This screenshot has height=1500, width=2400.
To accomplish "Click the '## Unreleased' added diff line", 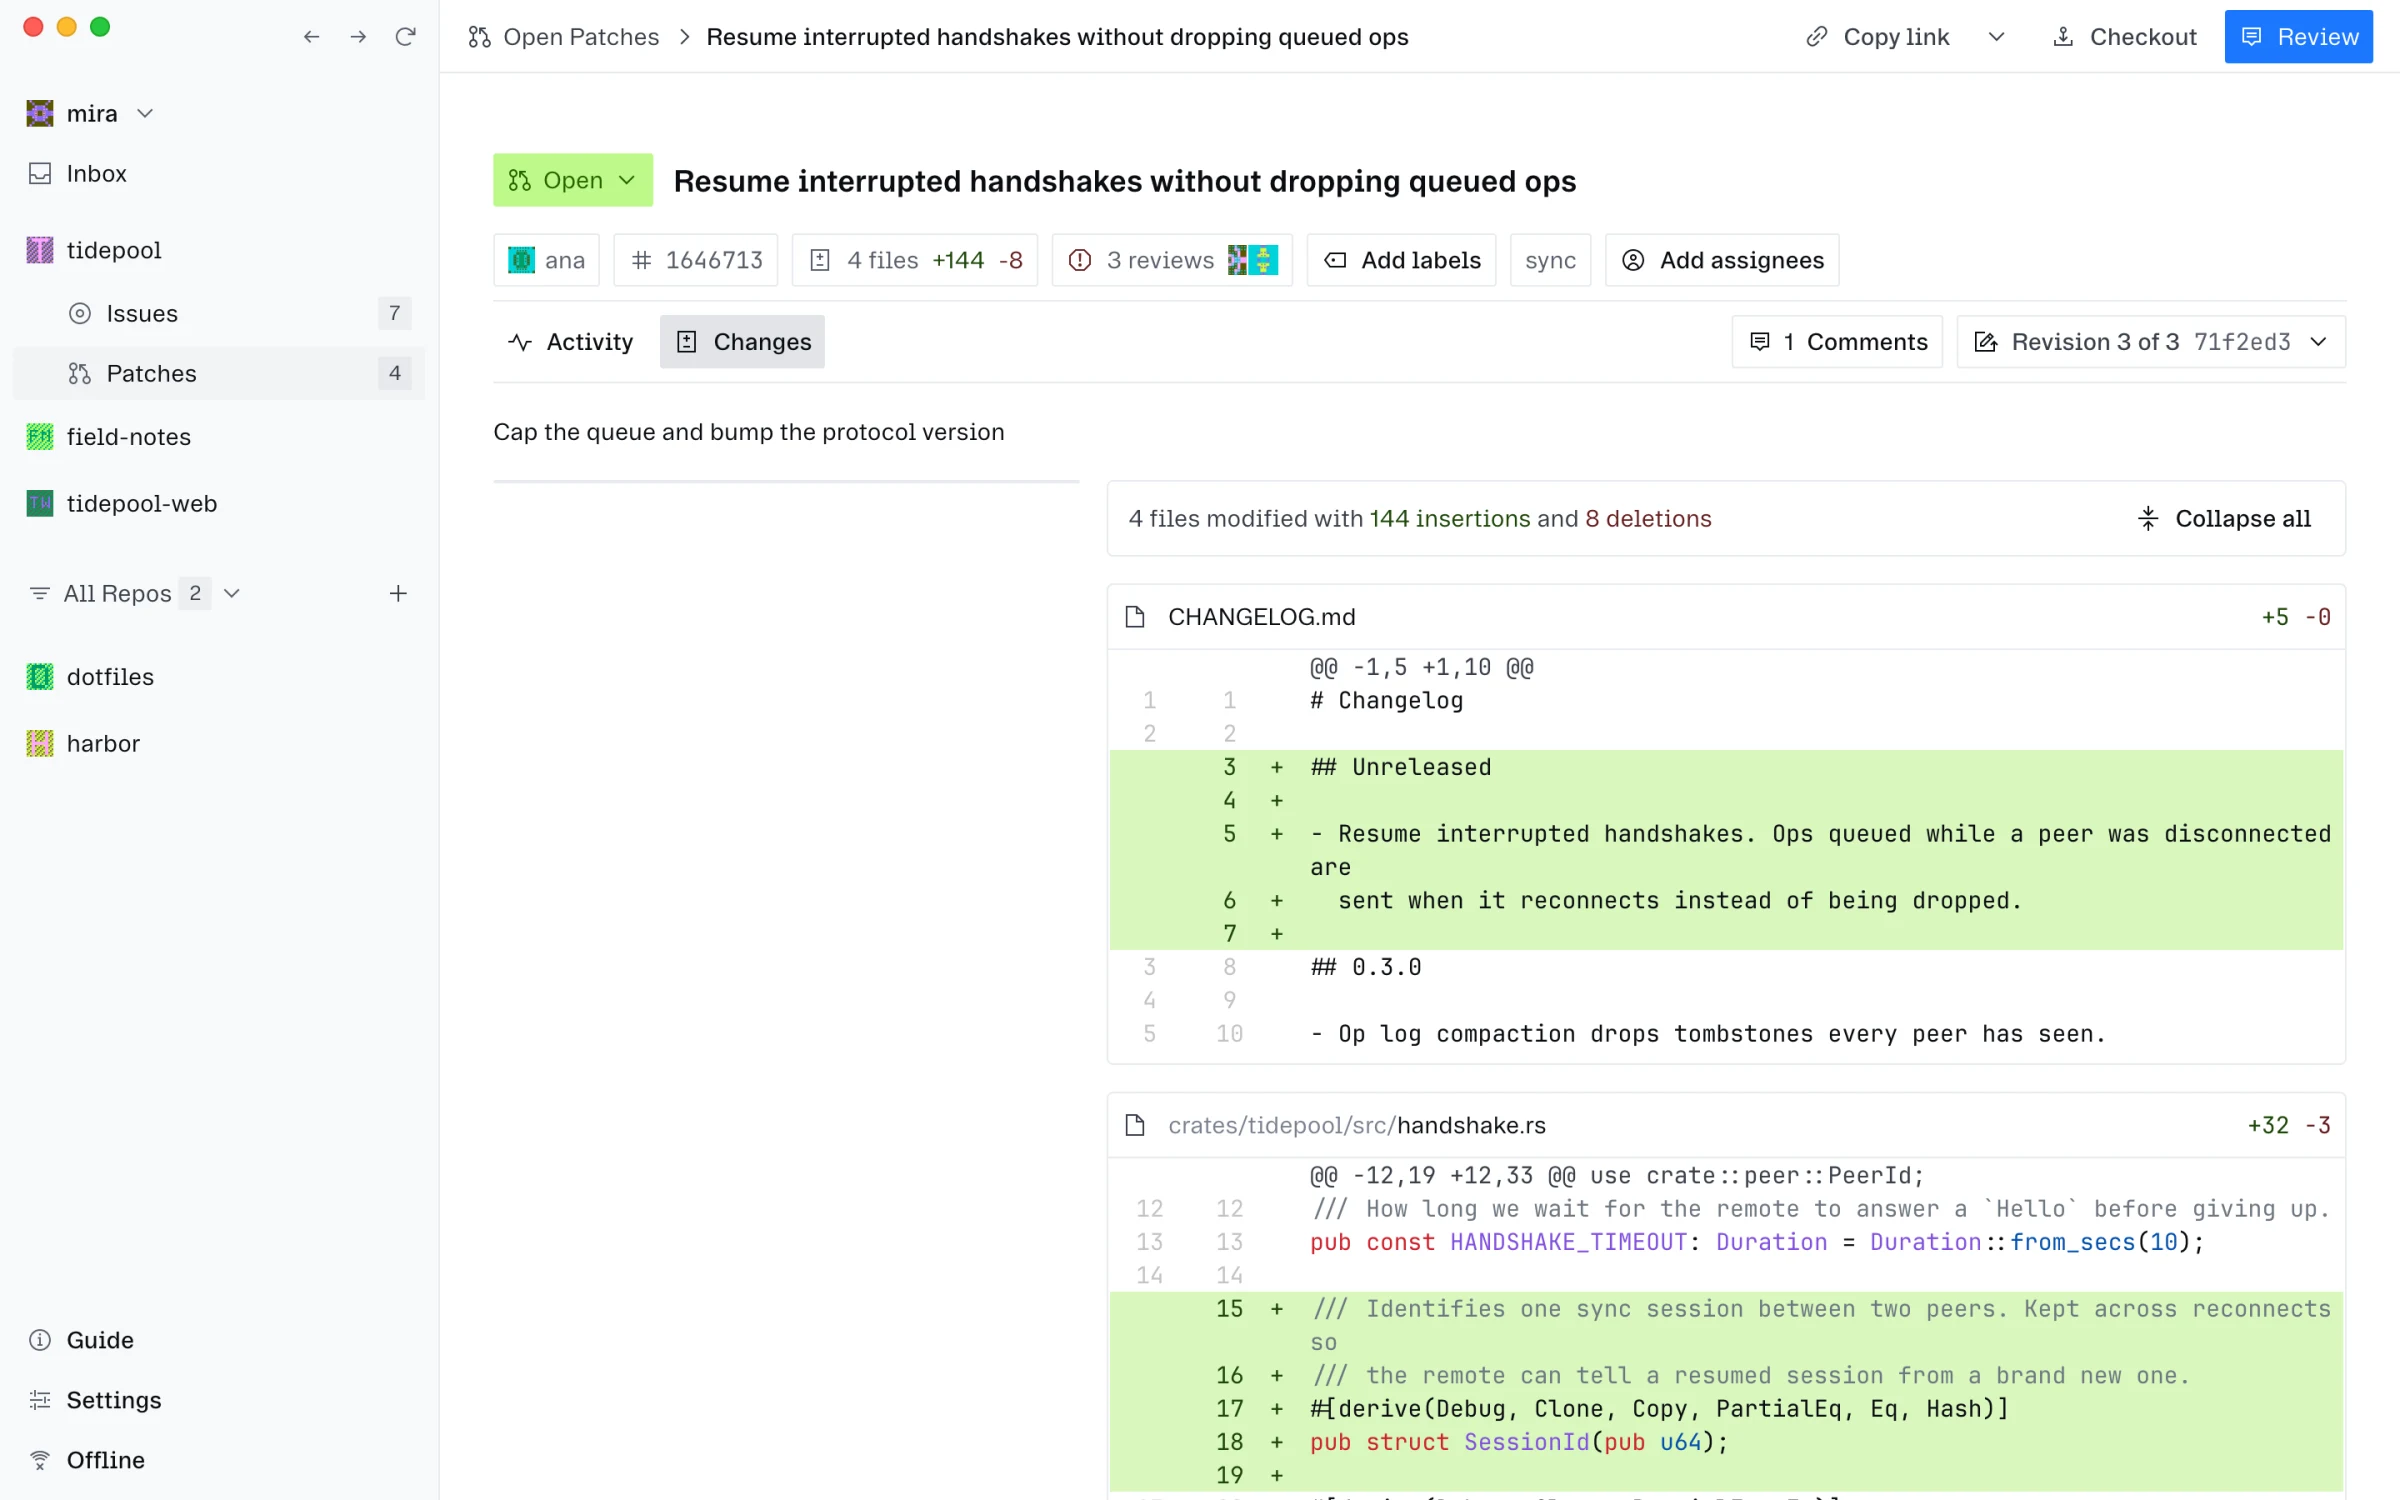I will [x=1727, y=767].
